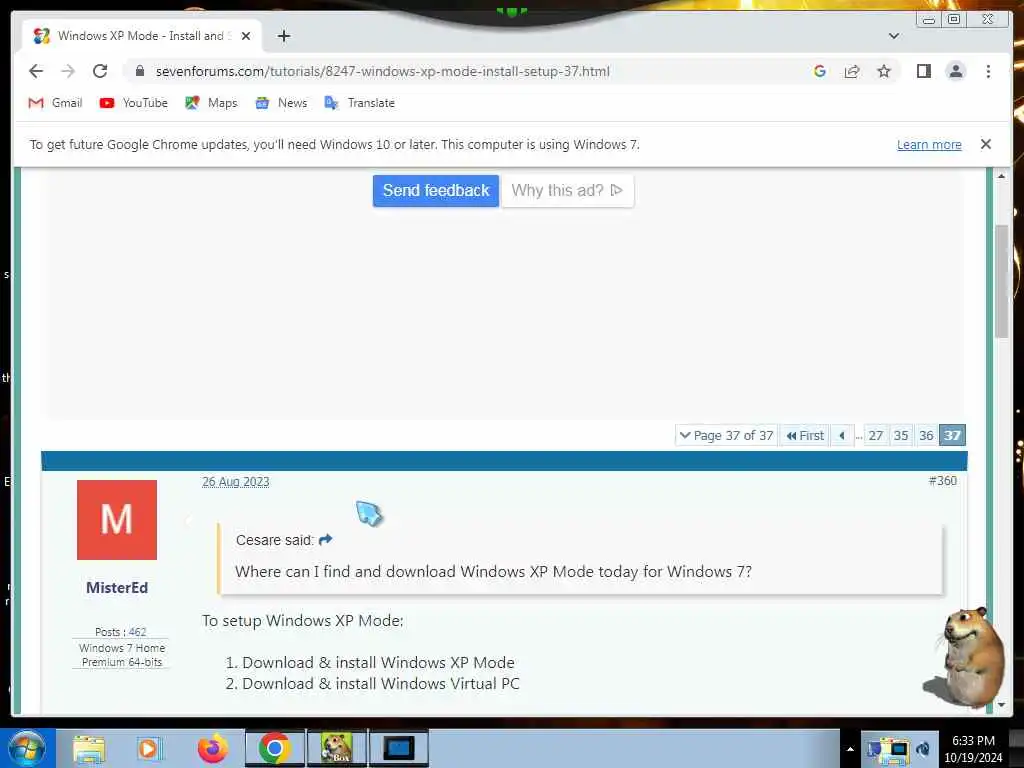Image resolution: width=1024 pixels, height=768 pixels.
Task: Click the scrollbar up arrow
Action: [1001, 176]
